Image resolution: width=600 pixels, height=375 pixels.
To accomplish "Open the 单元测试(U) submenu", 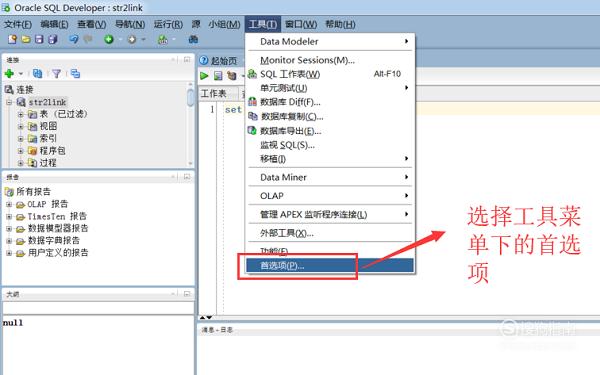I will tap(330, 88).
